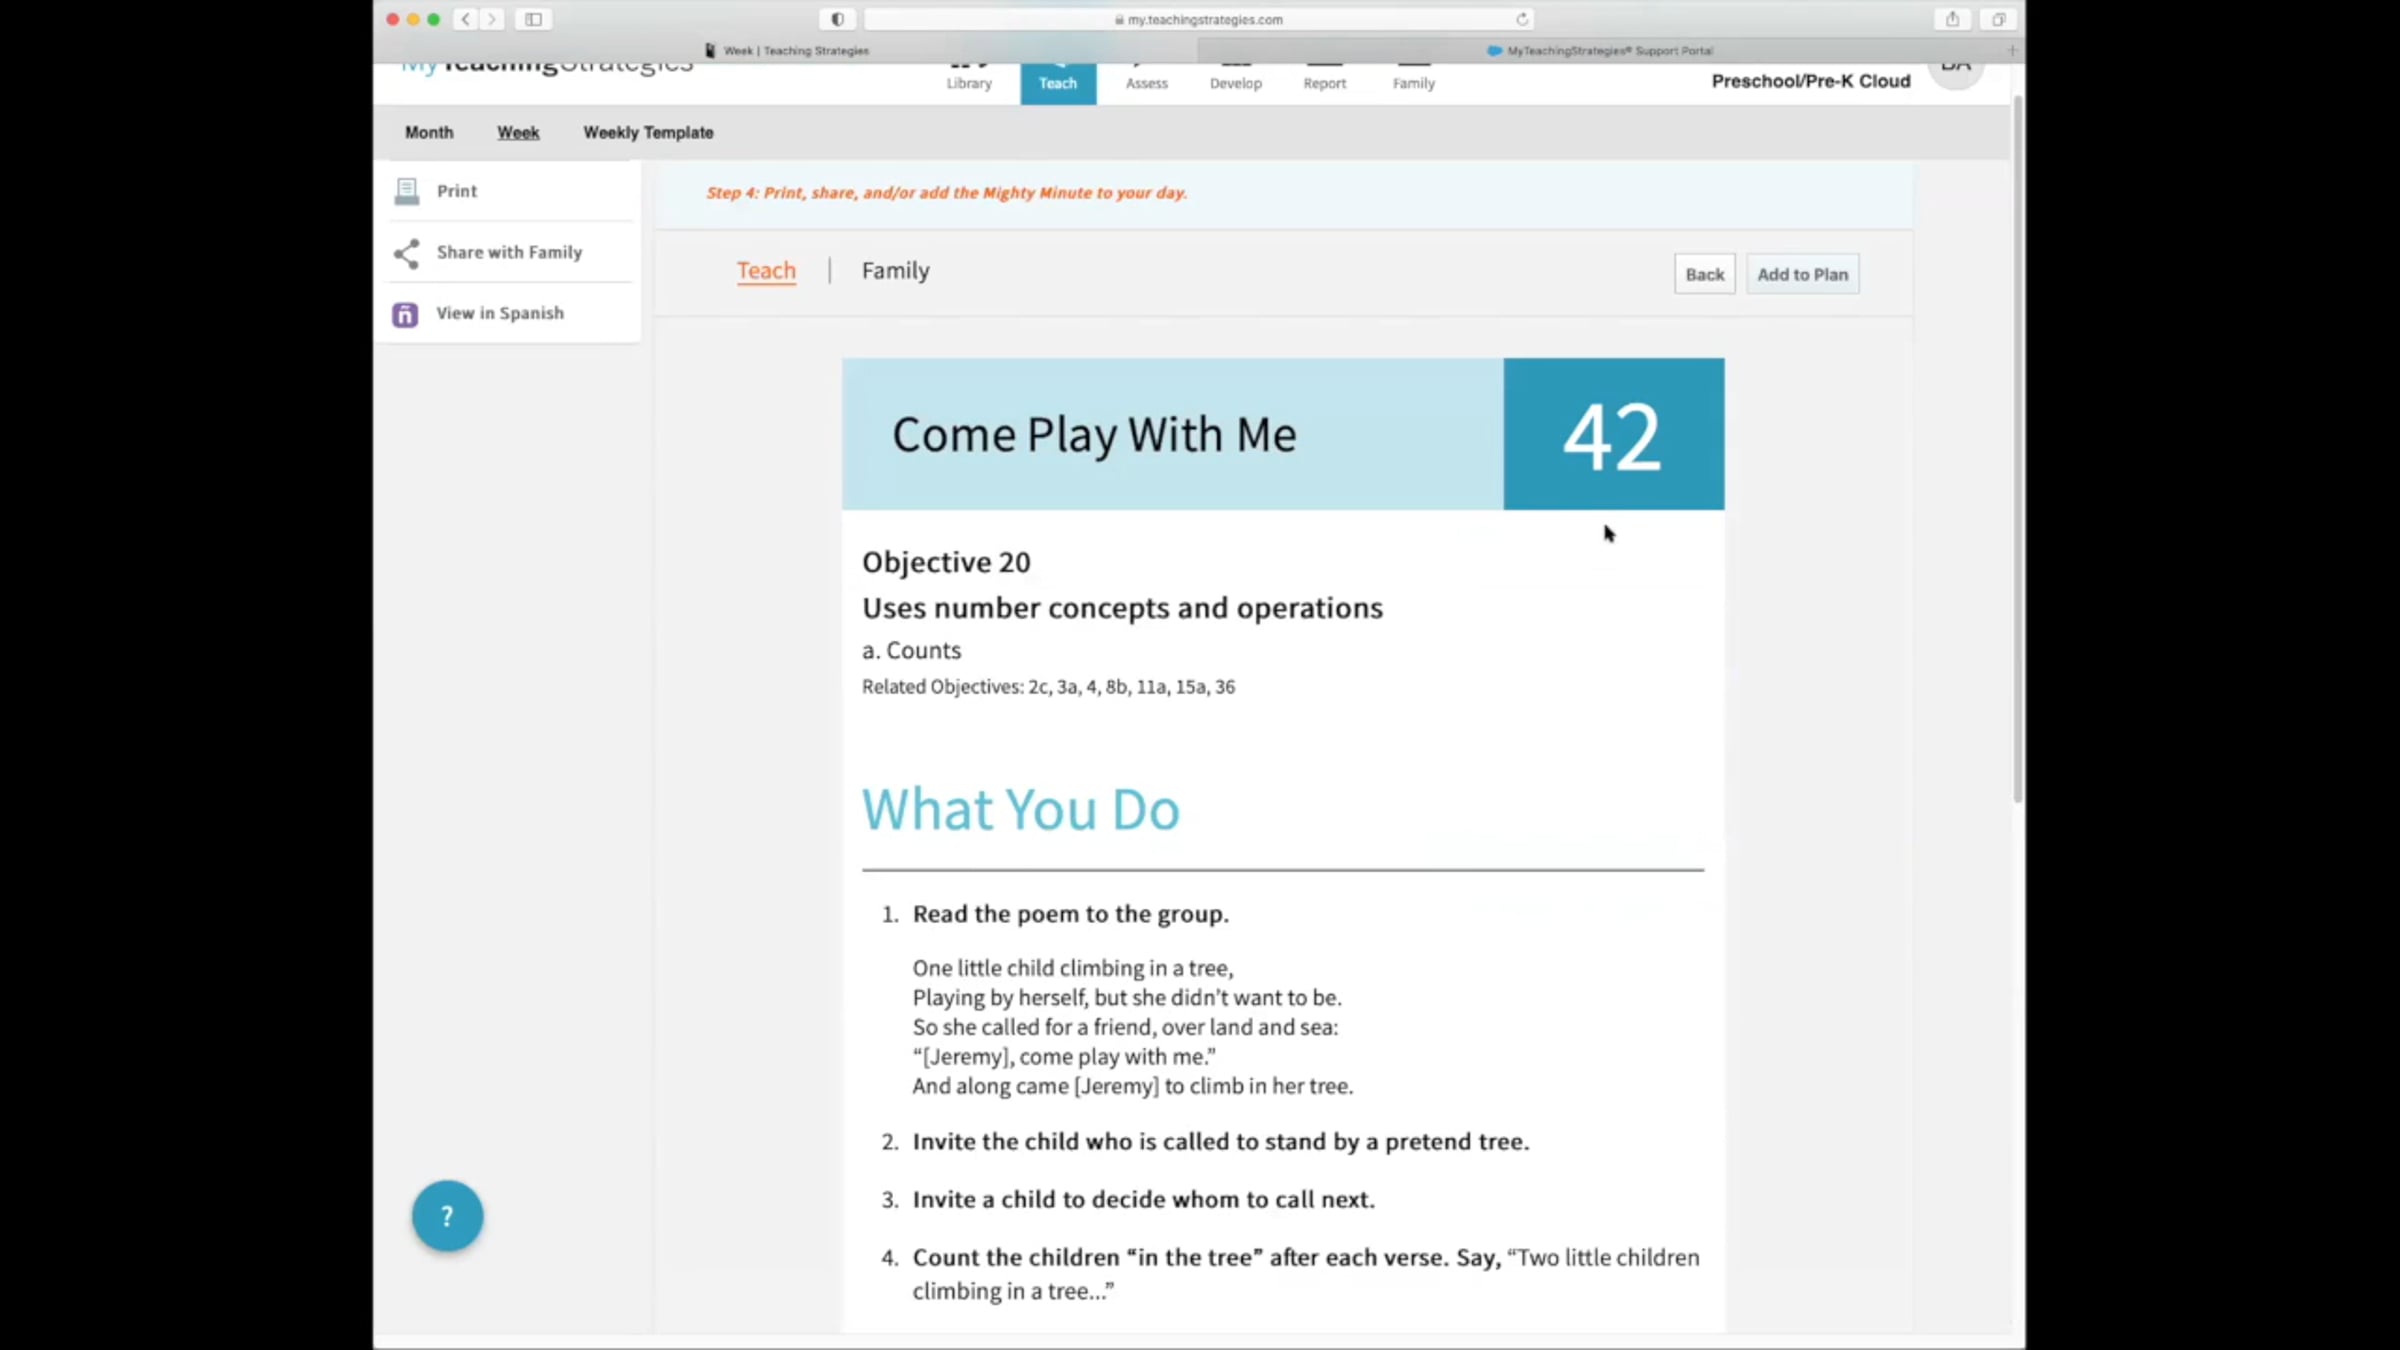This screenshot has width=2400, height=1350.
Task: Click the privacy shield icon in toolbar
Action: (838, 19)
